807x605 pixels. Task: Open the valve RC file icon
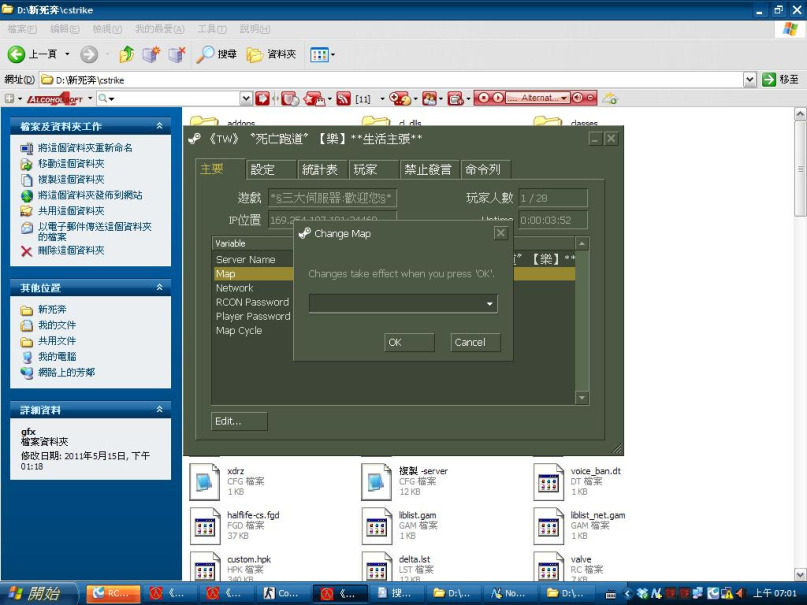click(x=548, y=566)
